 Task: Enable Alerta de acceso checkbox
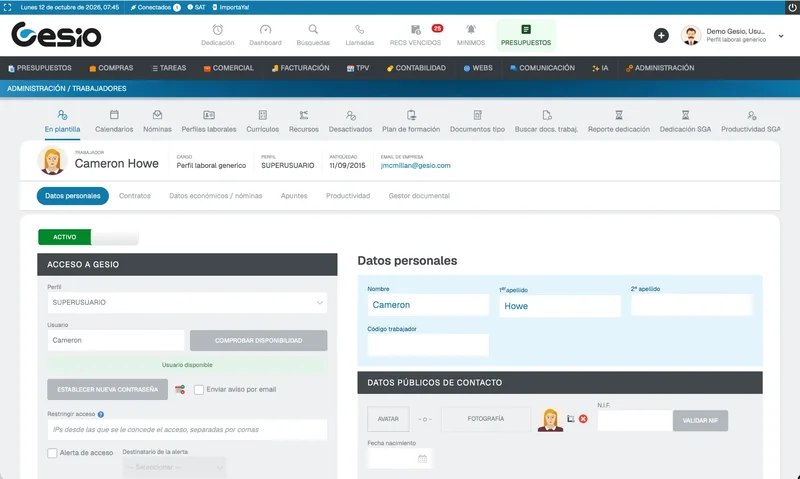point(52,453)
